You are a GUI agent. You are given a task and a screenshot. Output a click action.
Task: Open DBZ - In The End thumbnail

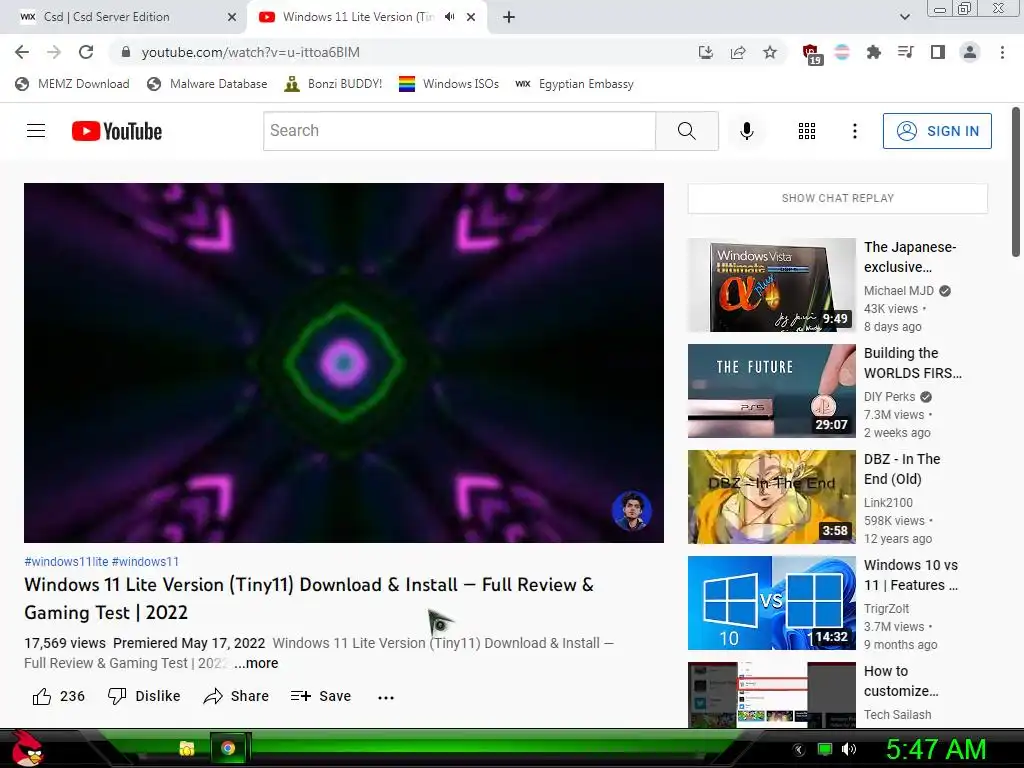pyautogui.click(x=771, y=496)
